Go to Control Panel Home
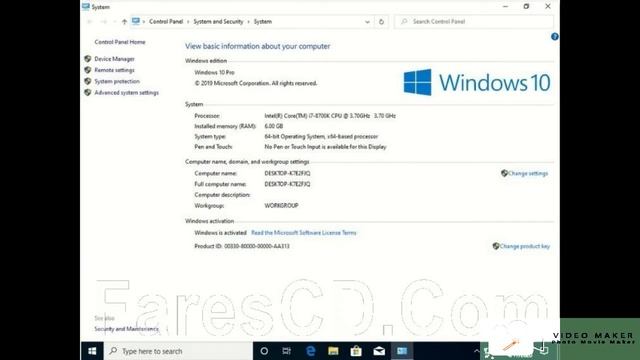The image size is (640, 360). click(120, 42)
